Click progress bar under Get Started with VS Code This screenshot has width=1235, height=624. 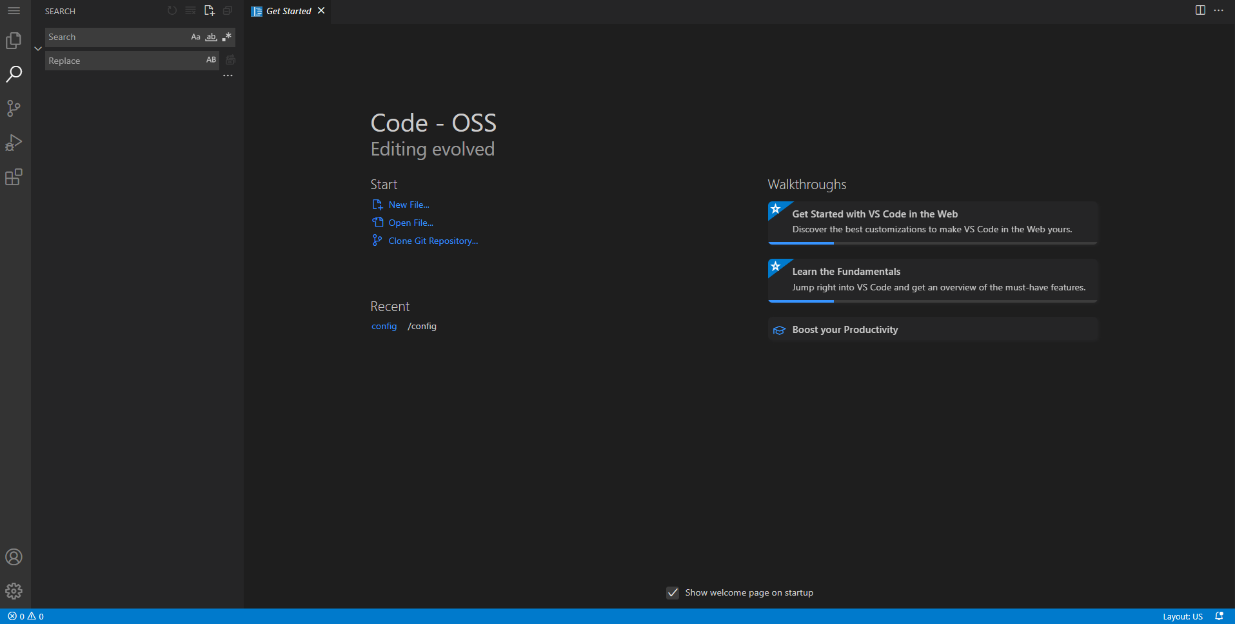pos(933,243)
